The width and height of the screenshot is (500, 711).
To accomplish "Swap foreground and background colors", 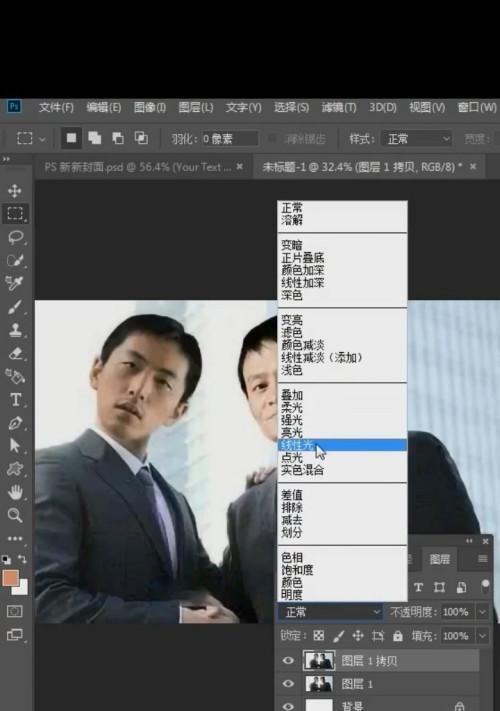I will pos(22,559).
